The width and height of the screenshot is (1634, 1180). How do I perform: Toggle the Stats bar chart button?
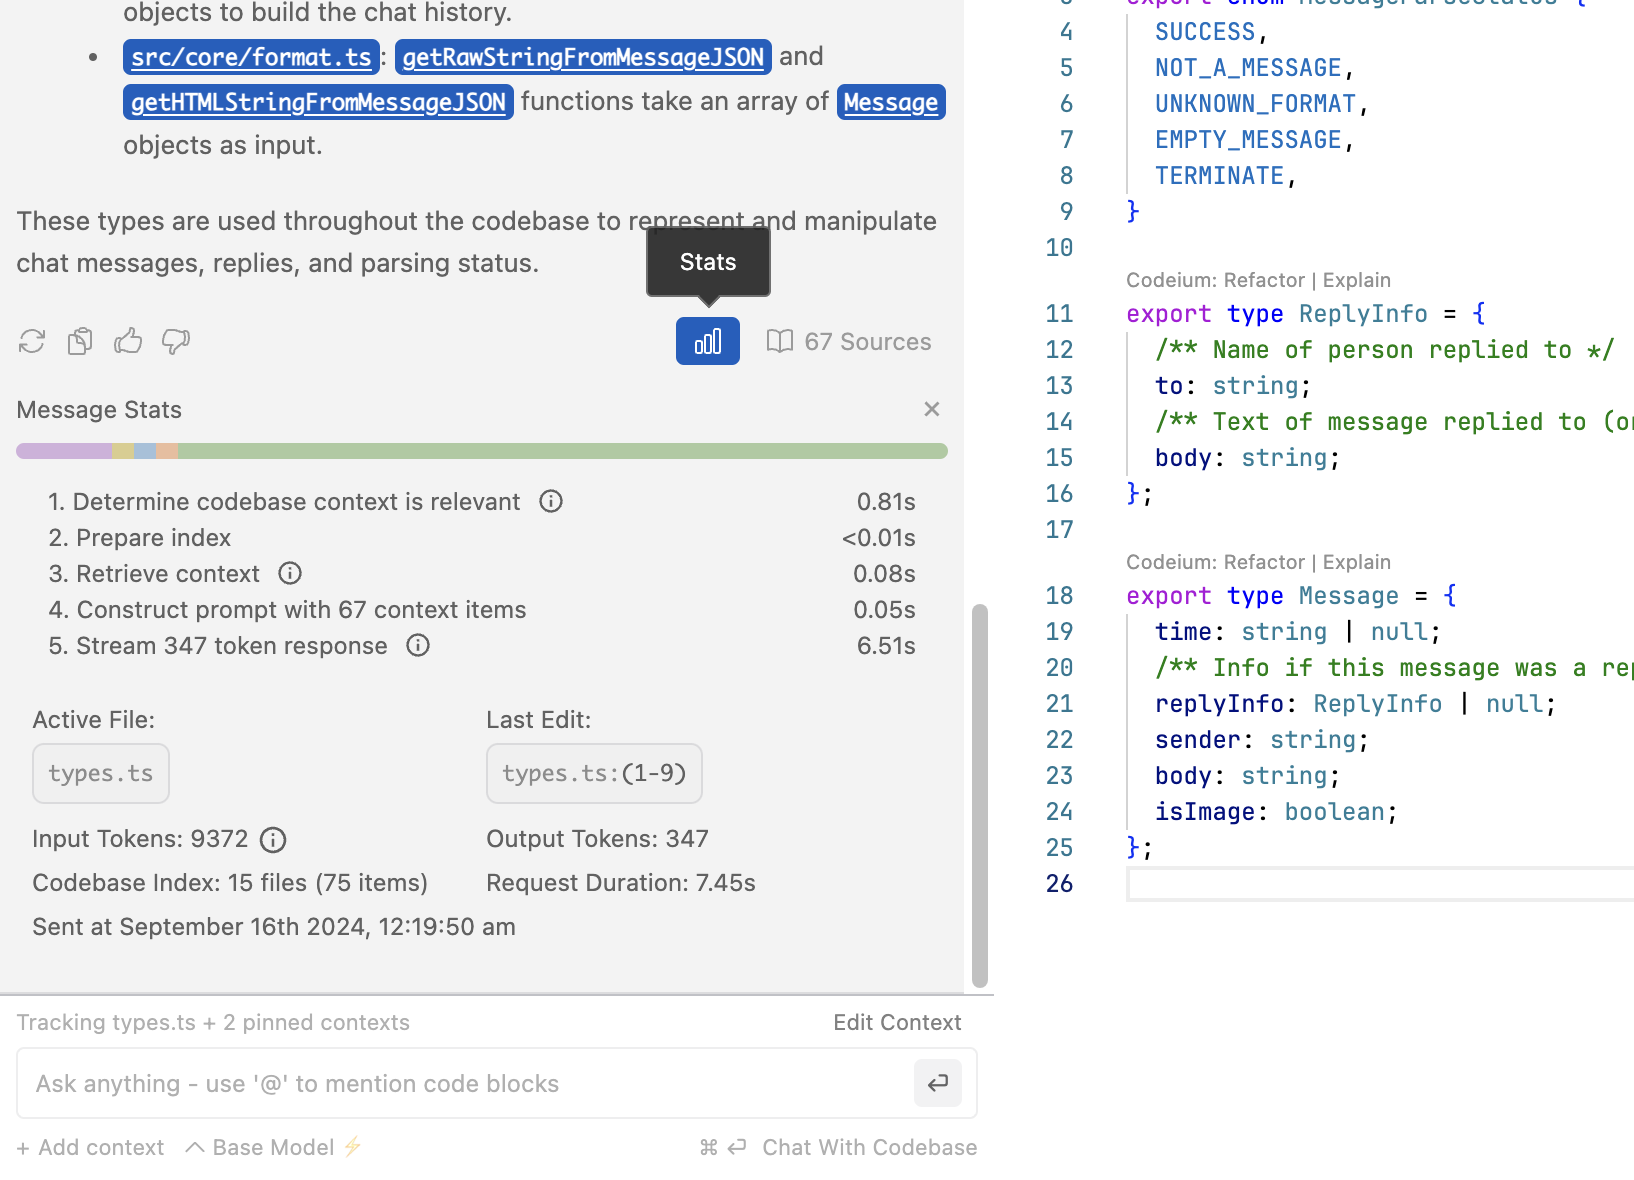click(708, 341)
